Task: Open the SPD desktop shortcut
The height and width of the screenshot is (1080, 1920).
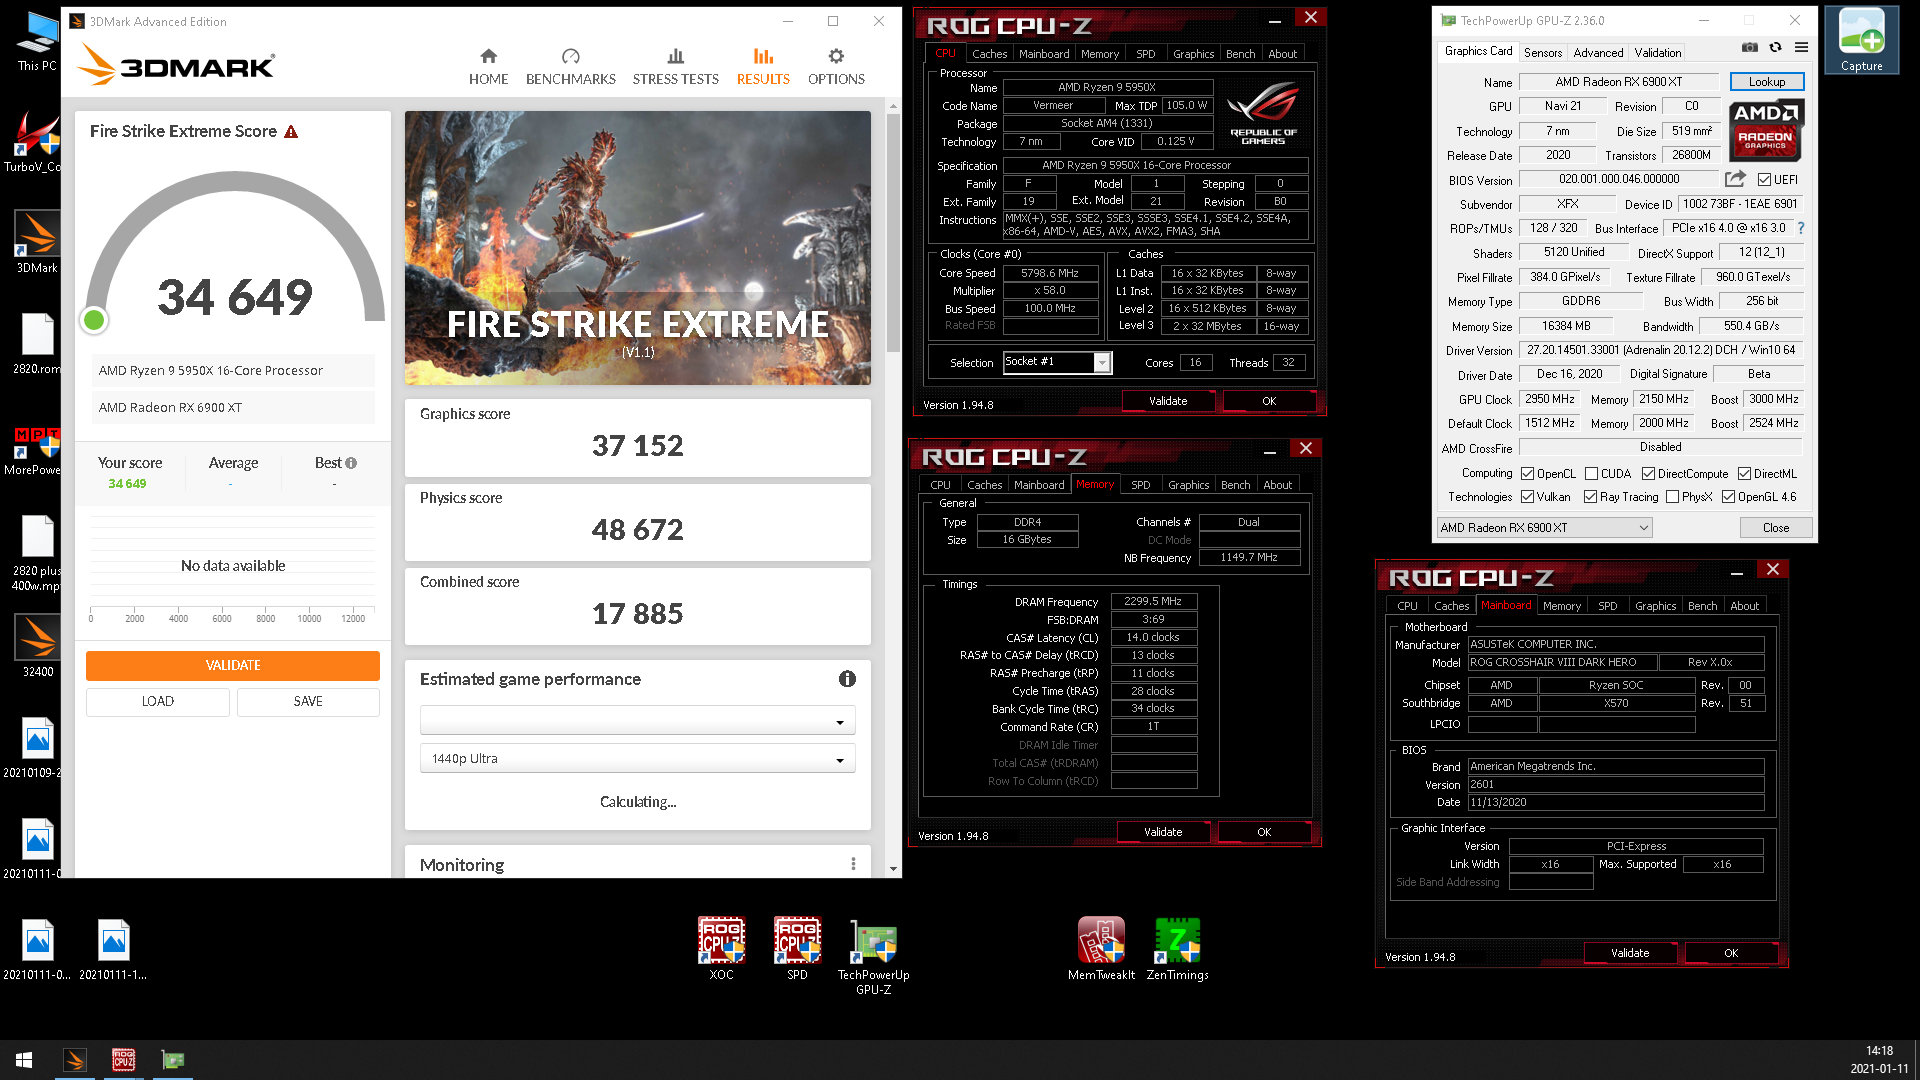Action: (797, 949)
